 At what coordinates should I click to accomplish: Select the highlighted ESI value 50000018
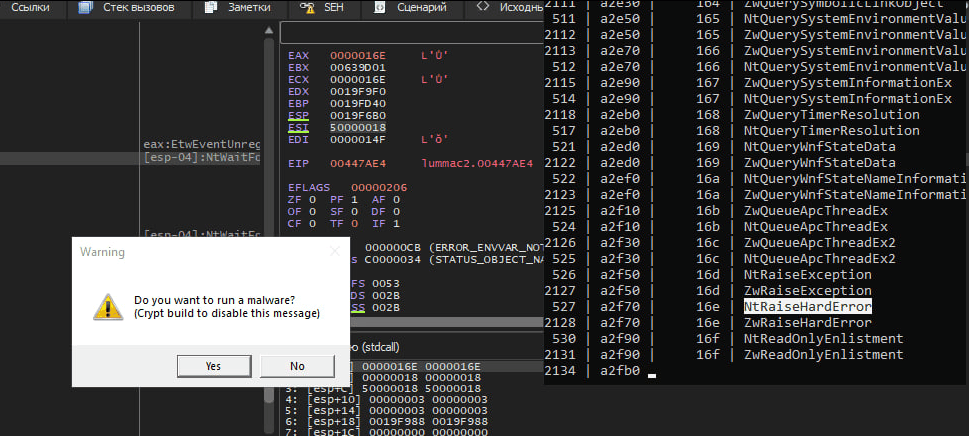pos(358,127)
